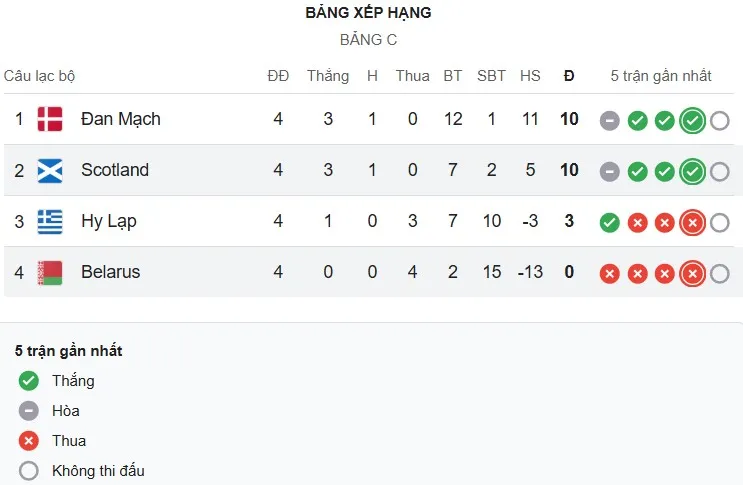This screenshot has width=743, height=485.
Task: Click the Scotland flag icon
Action: pos(50,171)
